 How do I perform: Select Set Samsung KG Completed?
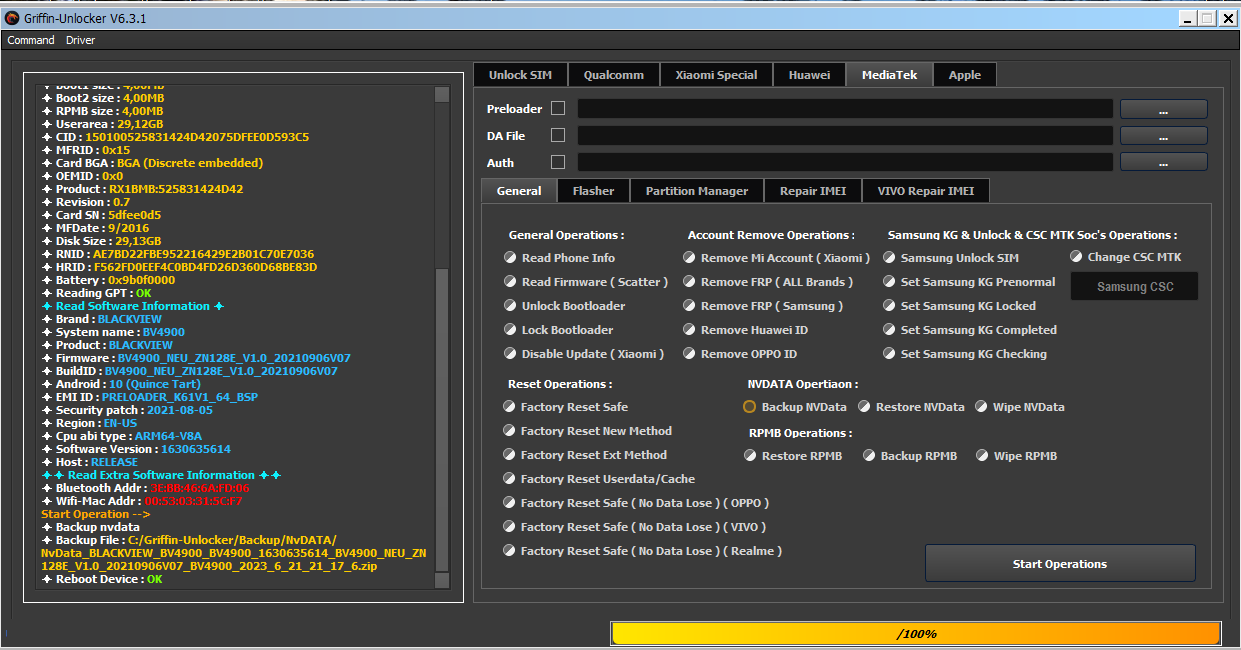click(x=970, y=330)
